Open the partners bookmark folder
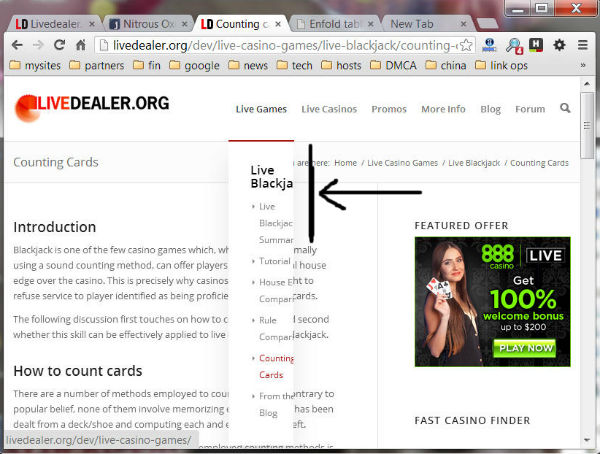The height and width of the screenshot is (454, 600). tap(96, 65)
